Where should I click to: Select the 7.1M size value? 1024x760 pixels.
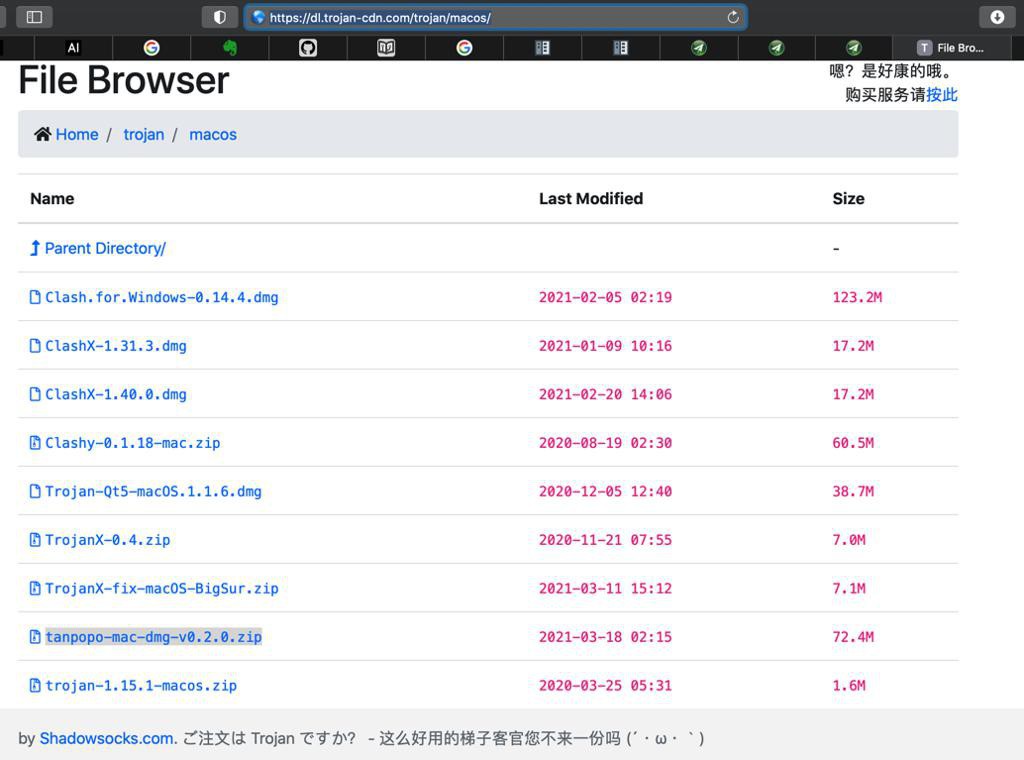point(849,589)
